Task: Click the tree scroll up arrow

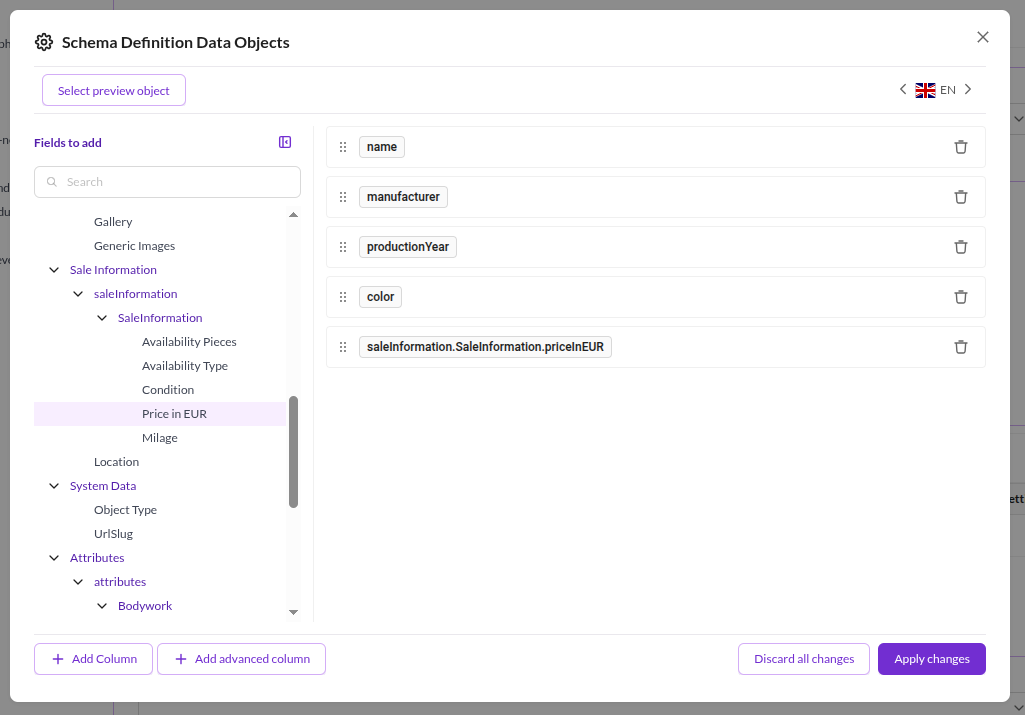Action: (294, 215)
